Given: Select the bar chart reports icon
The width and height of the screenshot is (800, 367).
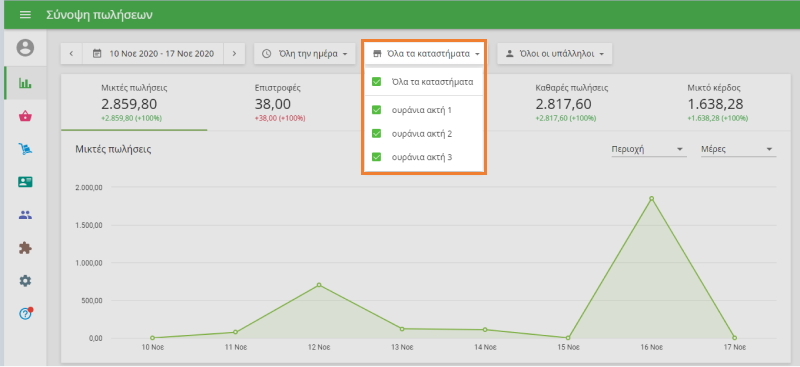Looking at the screenshot, I should click(x=25, y=83).
